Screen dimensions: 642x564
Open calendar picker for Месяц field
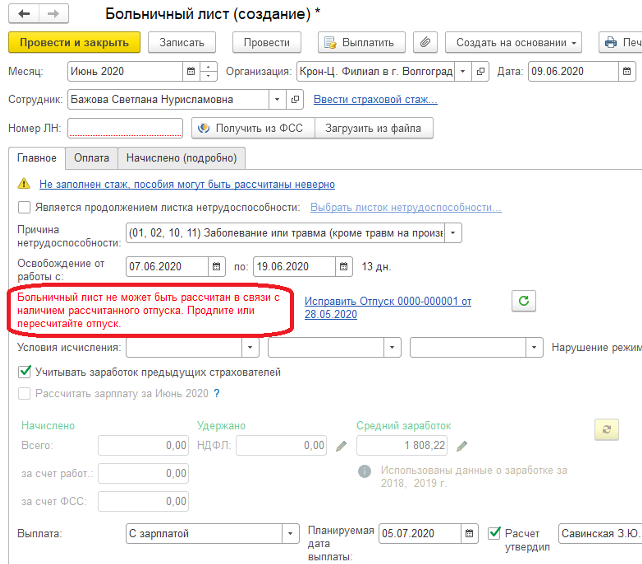191,71
